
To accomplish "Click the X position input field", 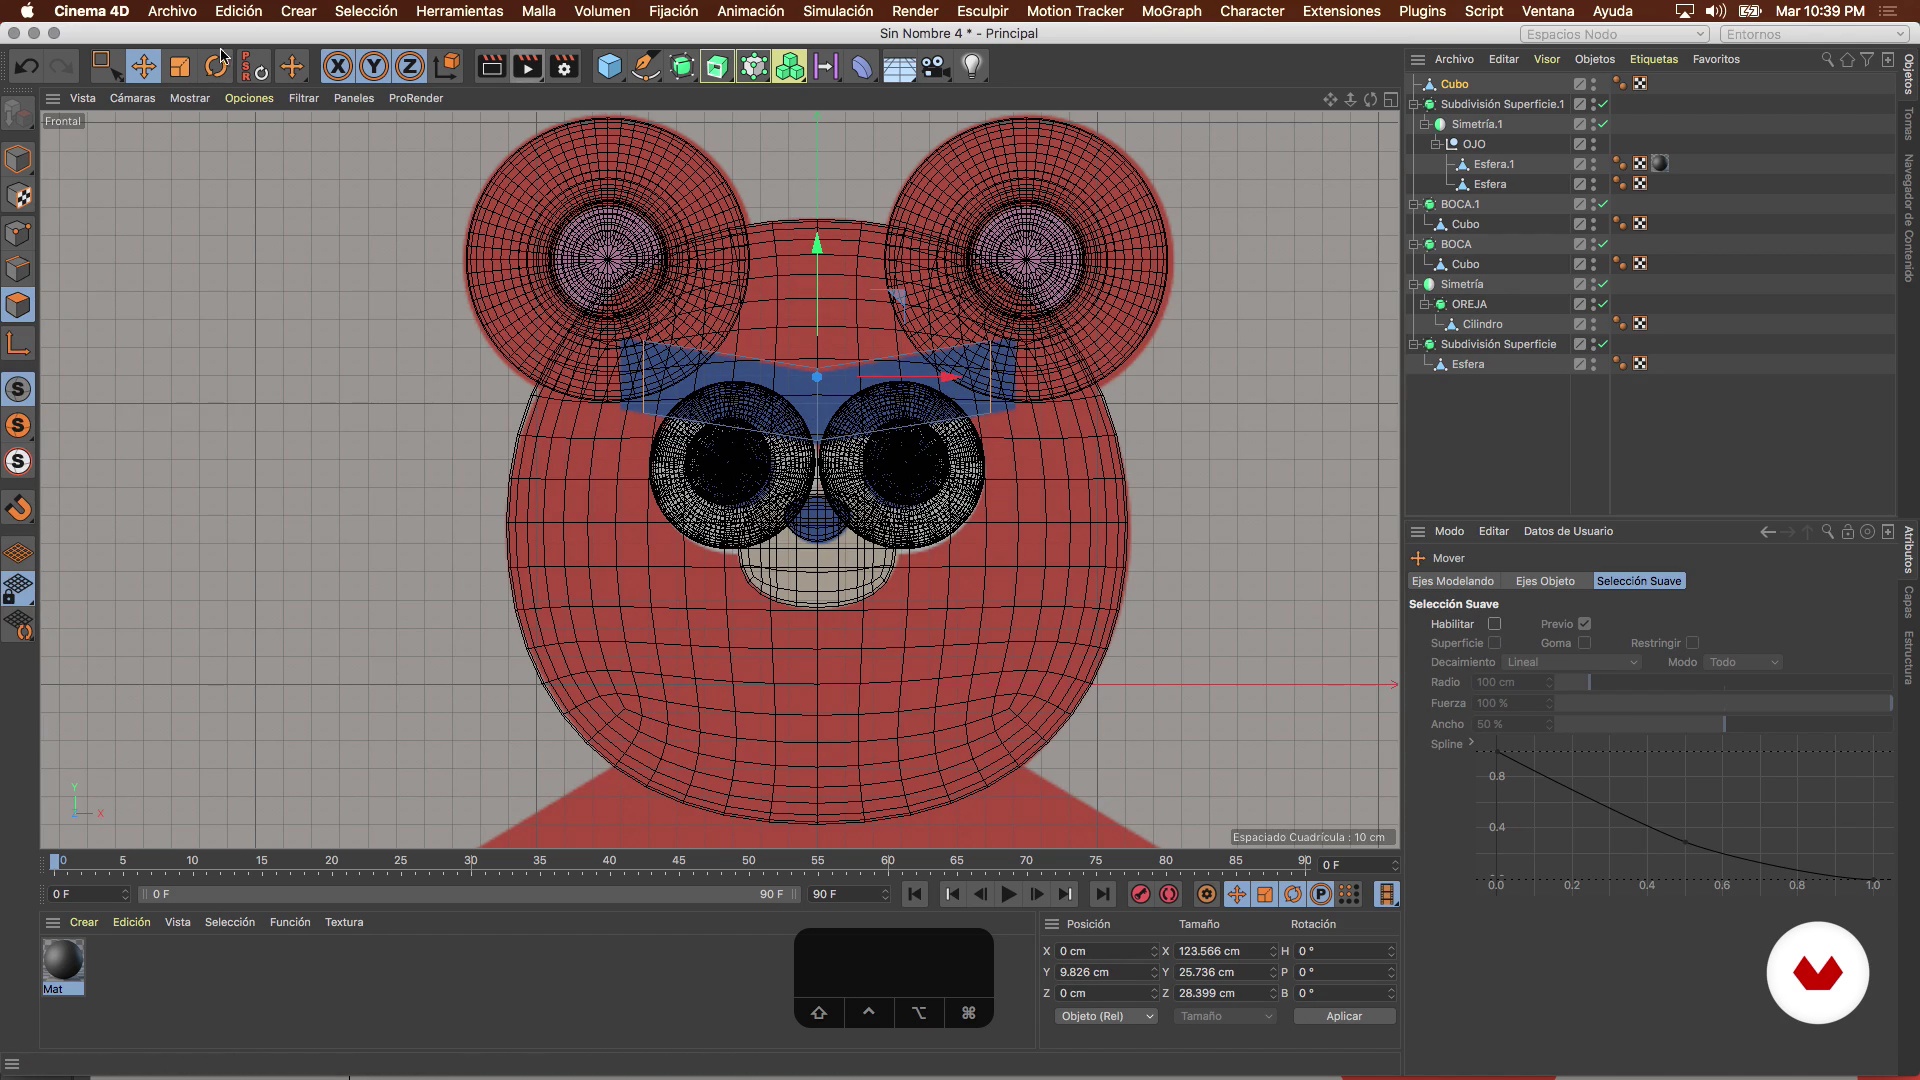I will tap(1106, 951).
